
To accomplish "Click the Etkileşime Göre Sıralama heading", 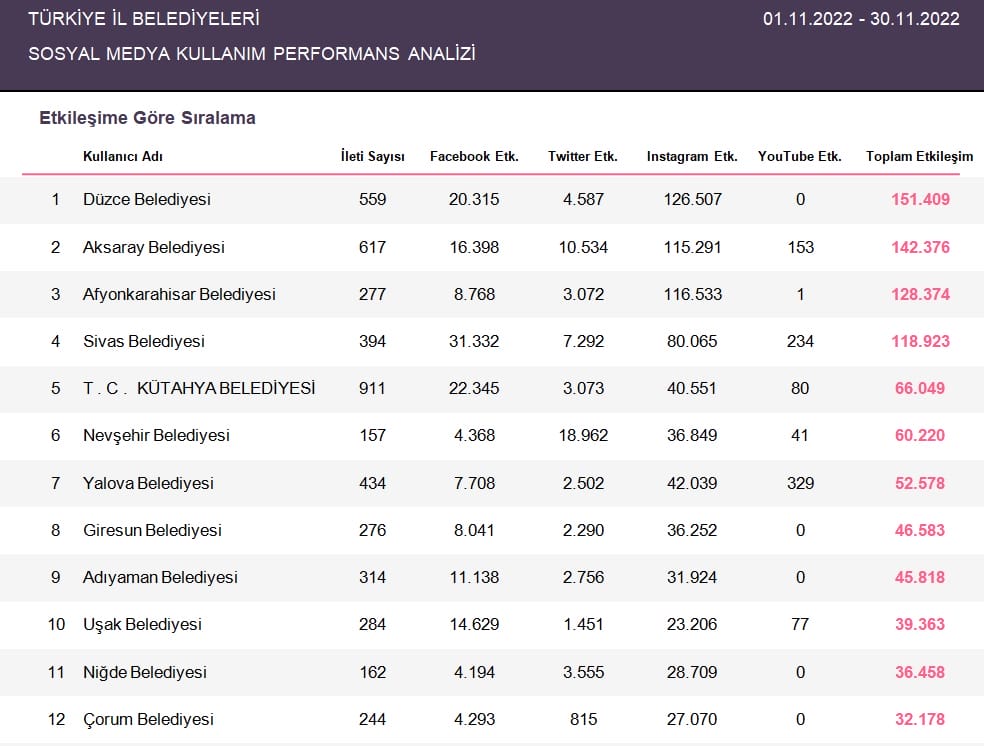I will 147,118.
